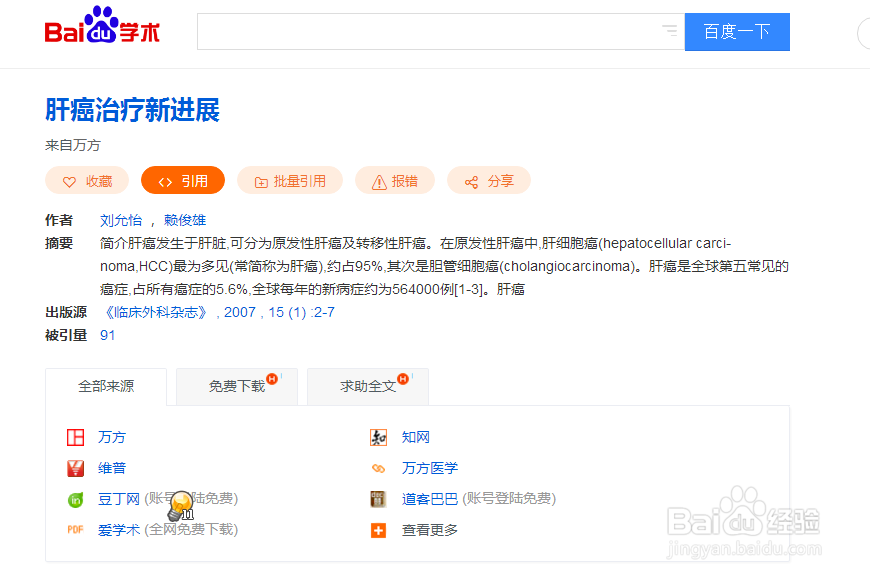Viewport: 870px width, 579px height.
Task: Click the 百度一下 search button
Action: (x=737, y=32)
